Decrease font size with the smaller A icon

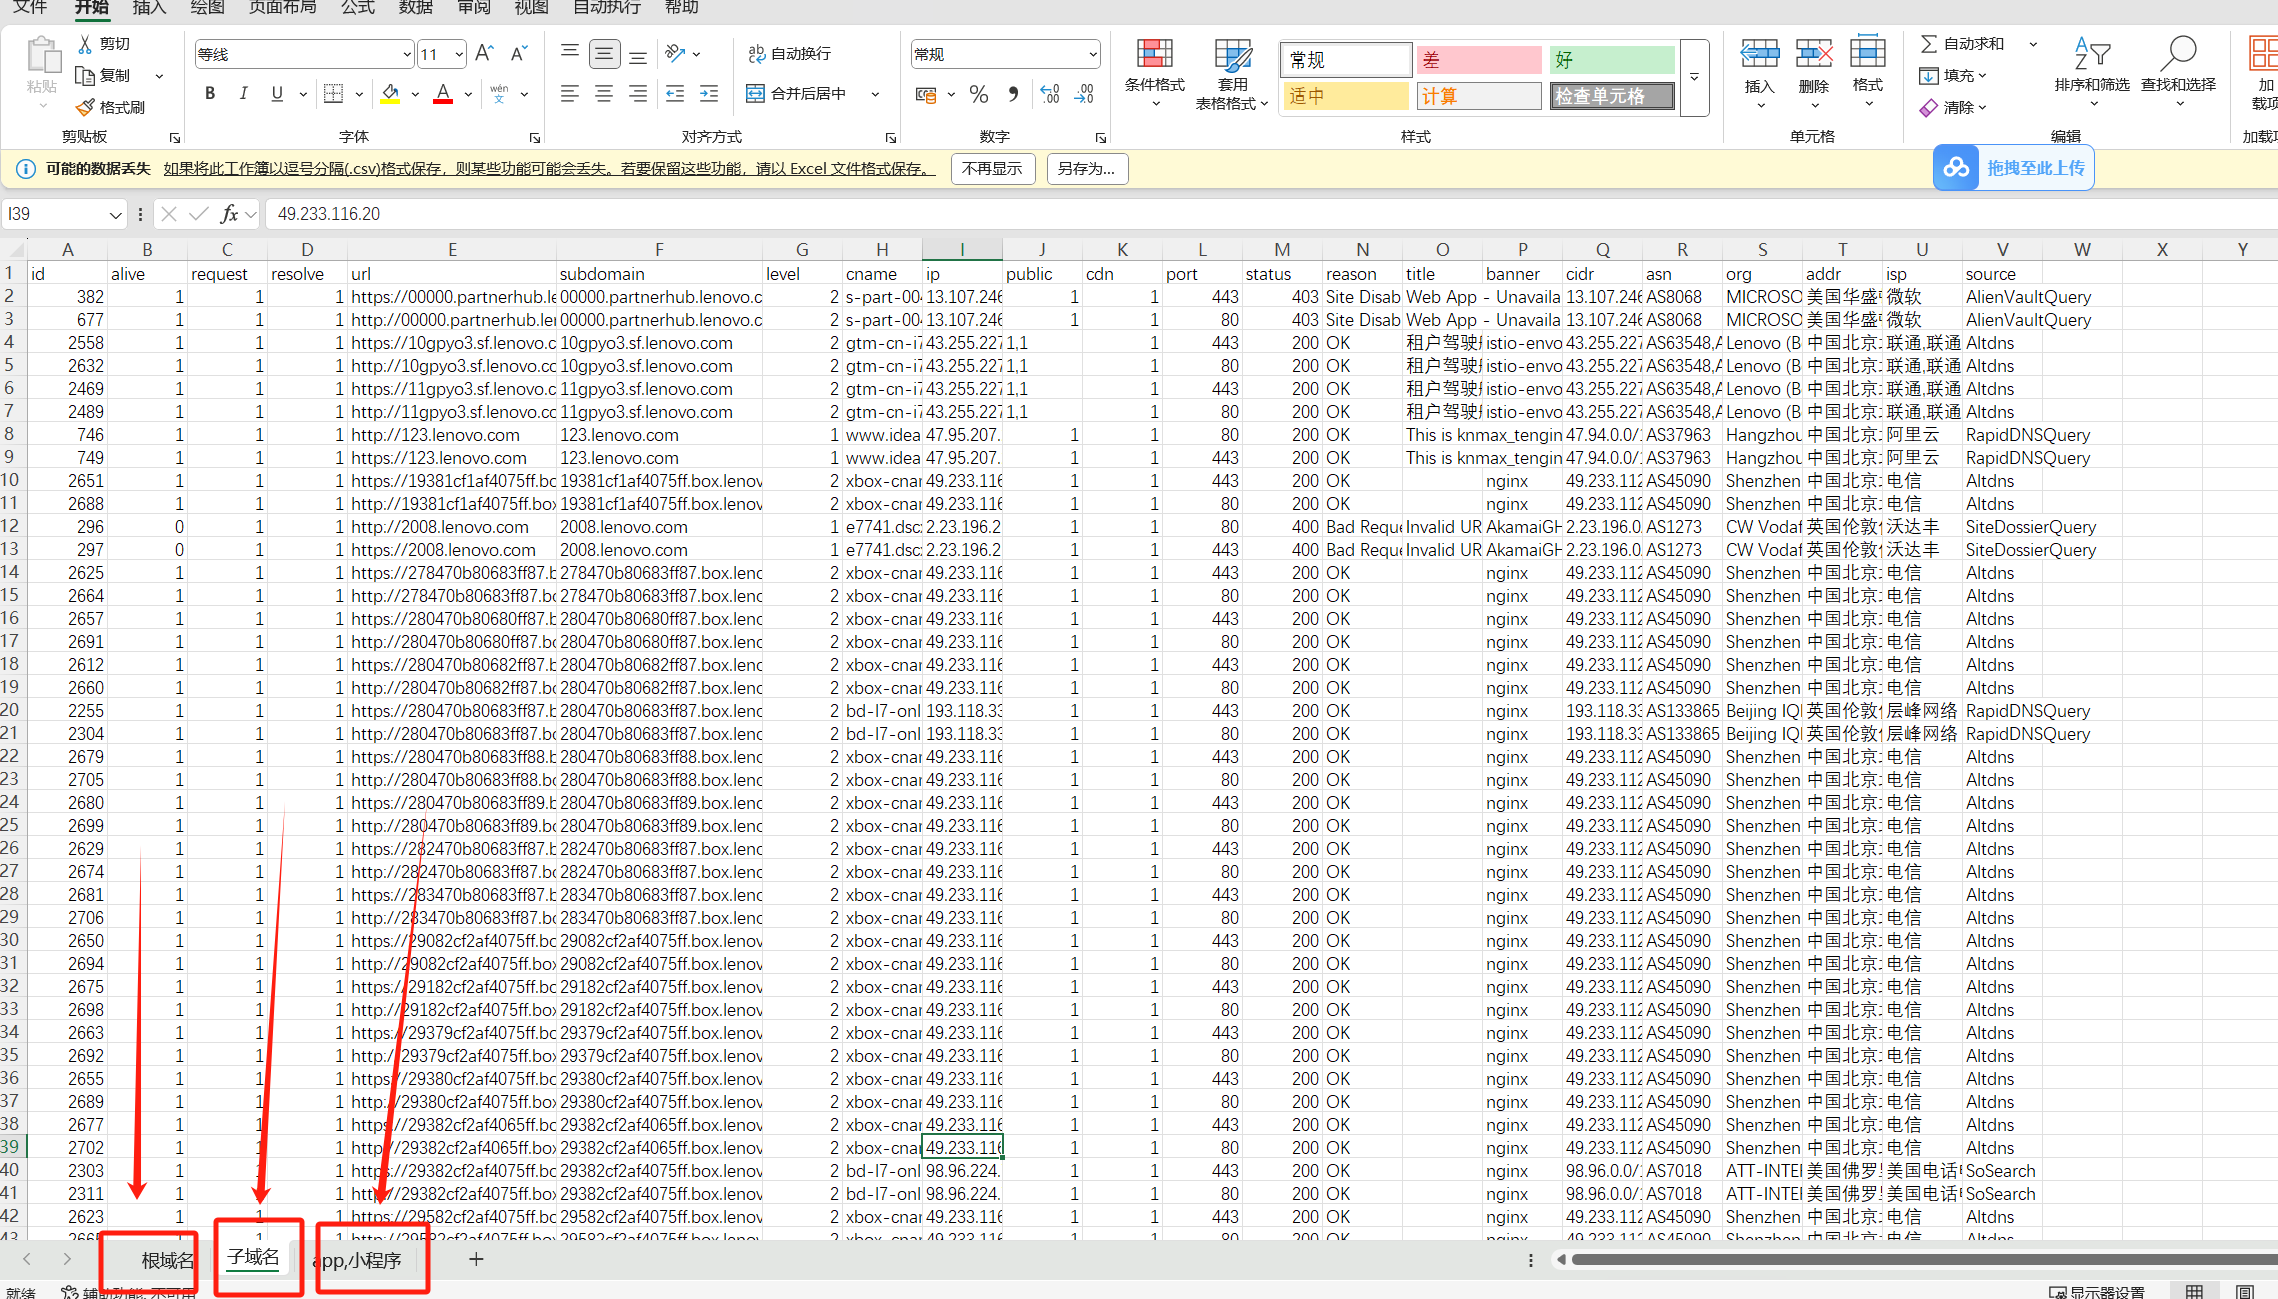pyautogui.click(x=518, y=53)
